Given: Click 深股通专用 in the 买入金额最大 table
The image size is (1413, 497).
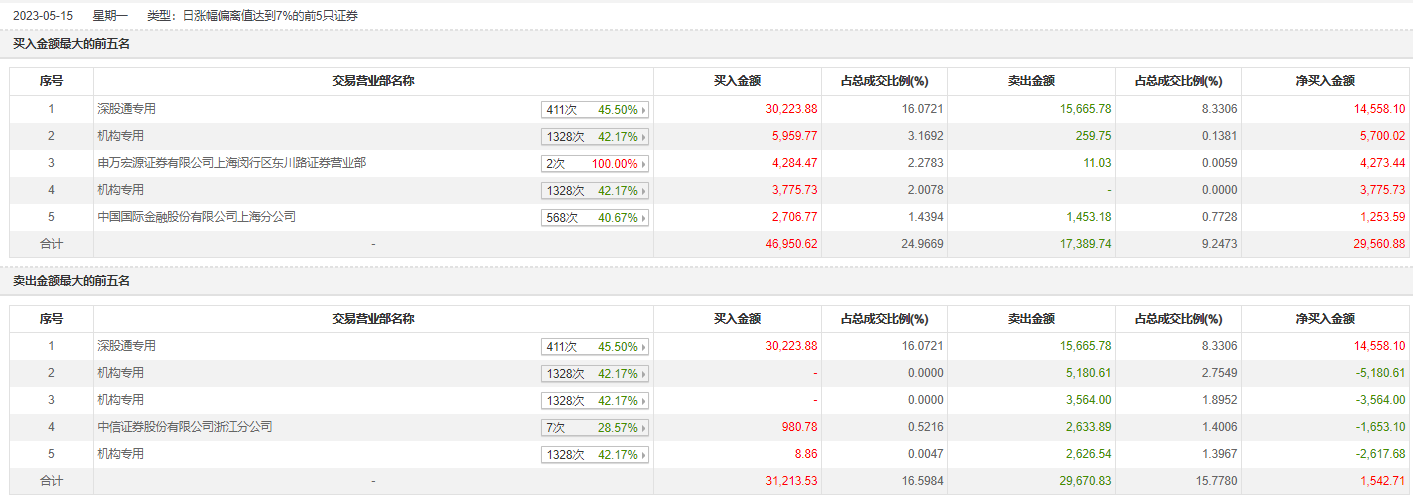Looking at the screenshot, I should [x=126, y=109].
